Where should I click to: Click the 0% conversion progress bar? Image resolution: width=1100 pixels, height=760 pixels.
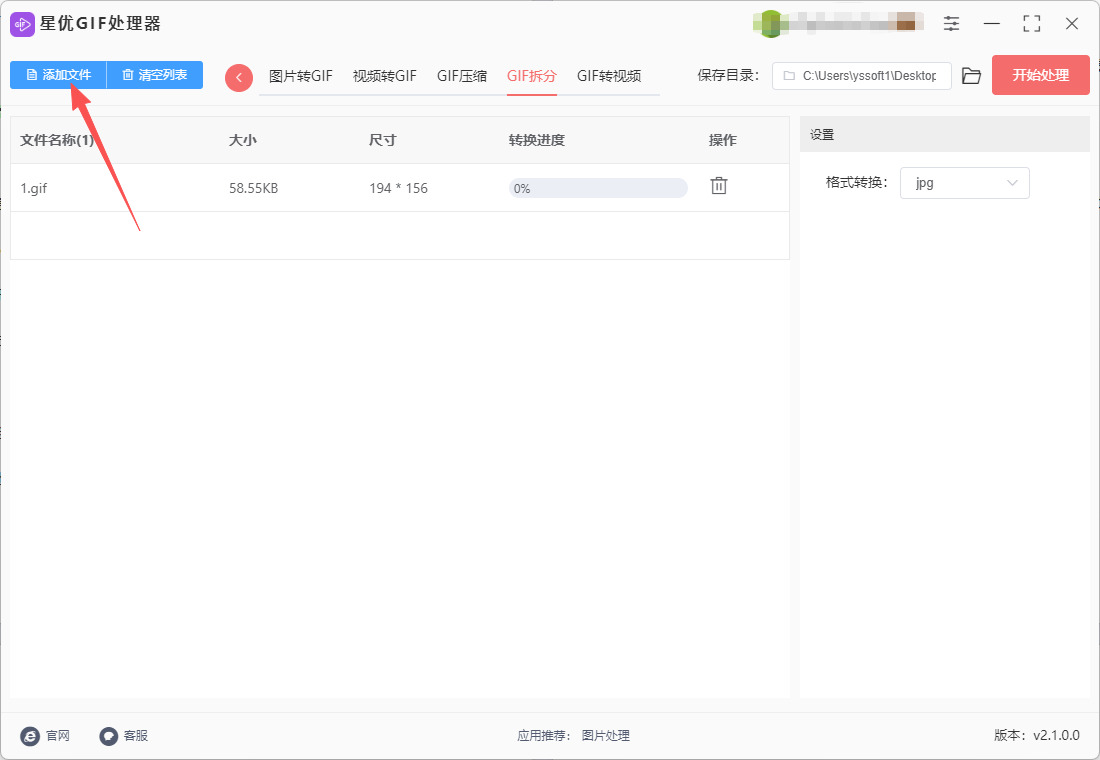[x=598, y=188]
